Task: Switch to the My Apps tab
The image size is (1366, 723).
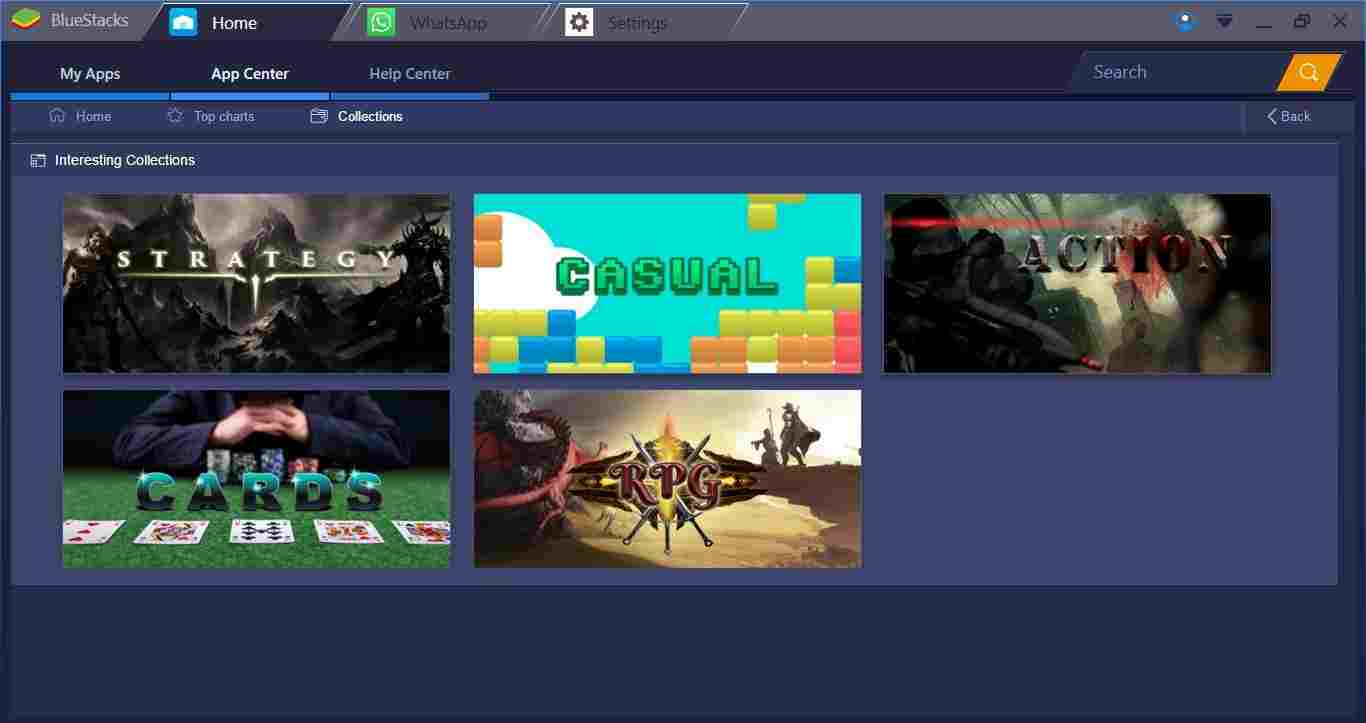Action: pyautogui.click(x=90, y=74)
